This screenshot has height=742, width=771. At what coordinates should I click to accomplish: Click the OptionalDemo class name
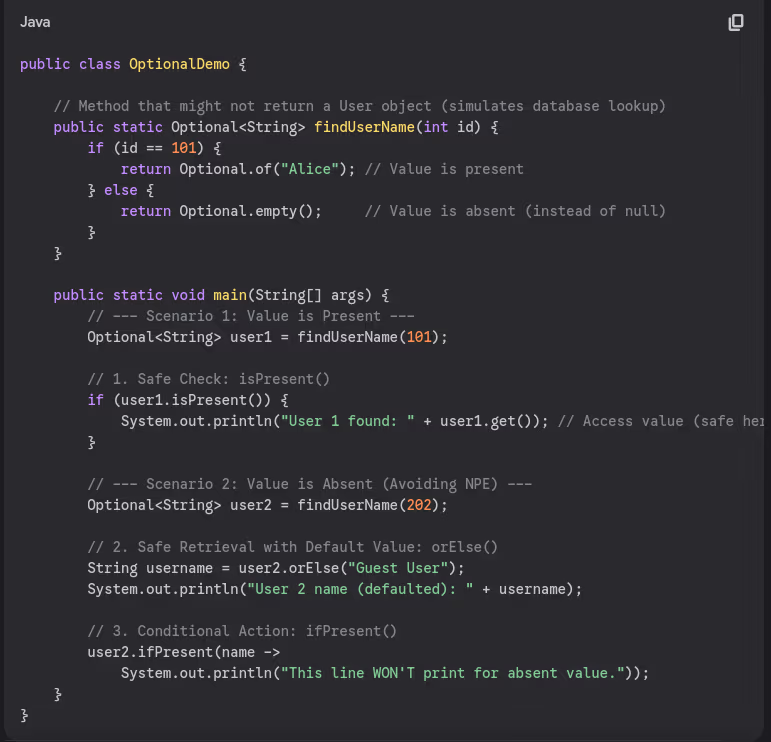tap(180, 64)
